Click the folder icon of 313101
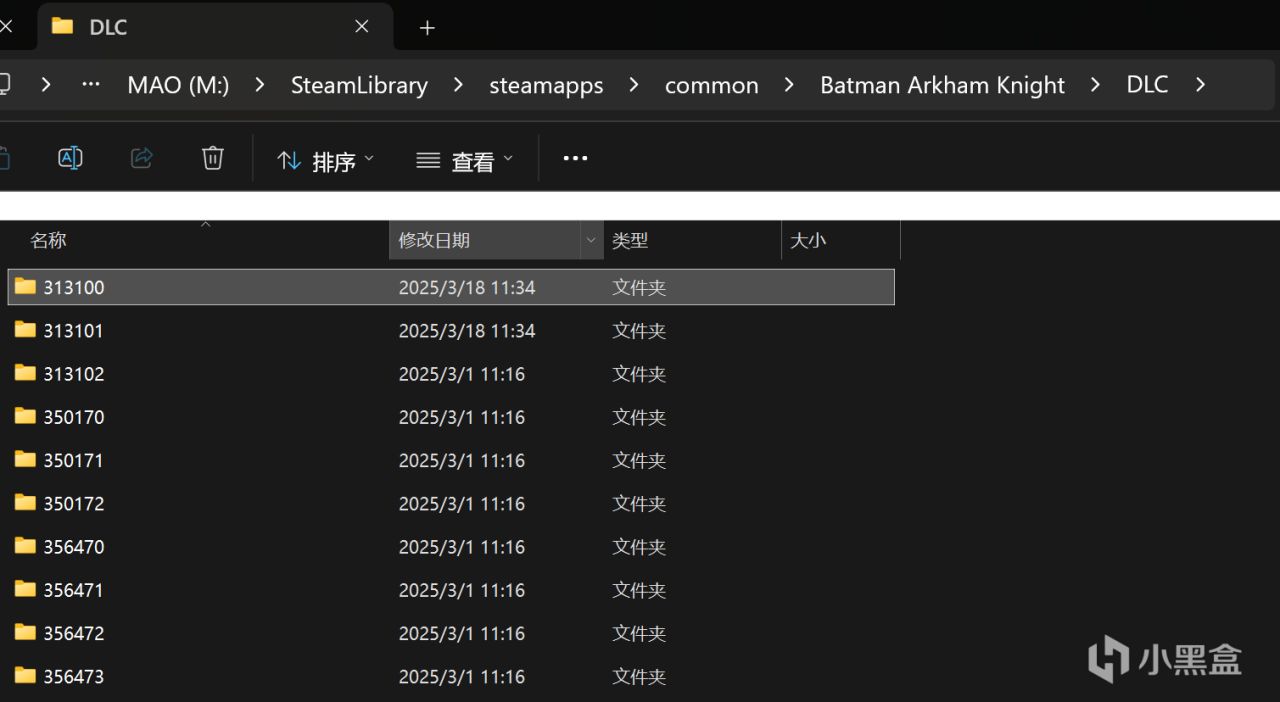This screenshot has height=702, width=1280. pos(25,329)
